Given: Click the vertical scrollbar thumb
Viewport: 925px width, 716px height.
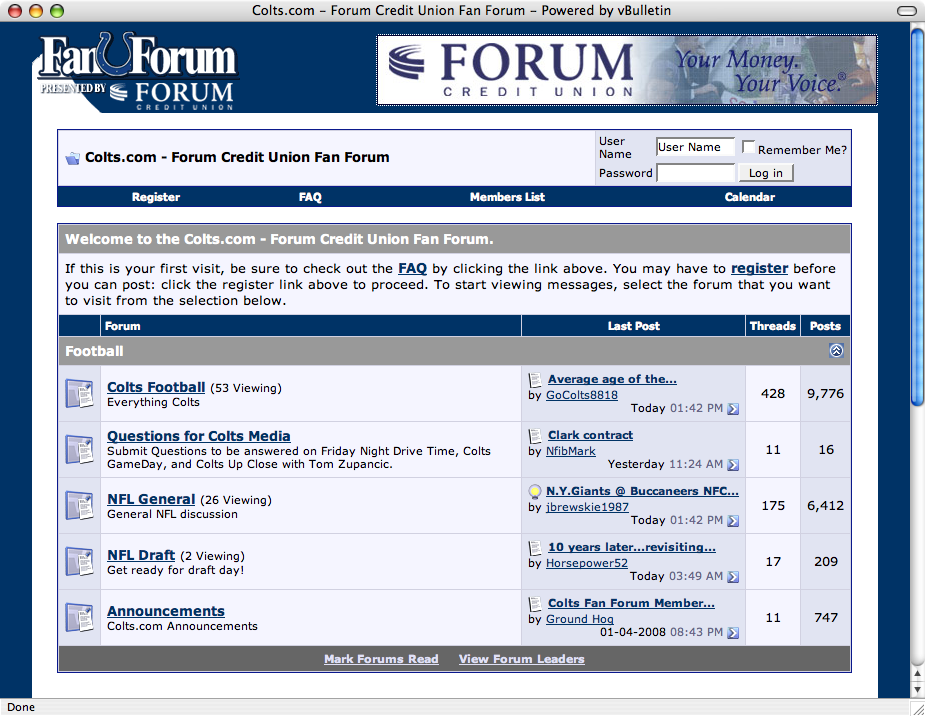Looking at the screenshot, I should (917, 218).
